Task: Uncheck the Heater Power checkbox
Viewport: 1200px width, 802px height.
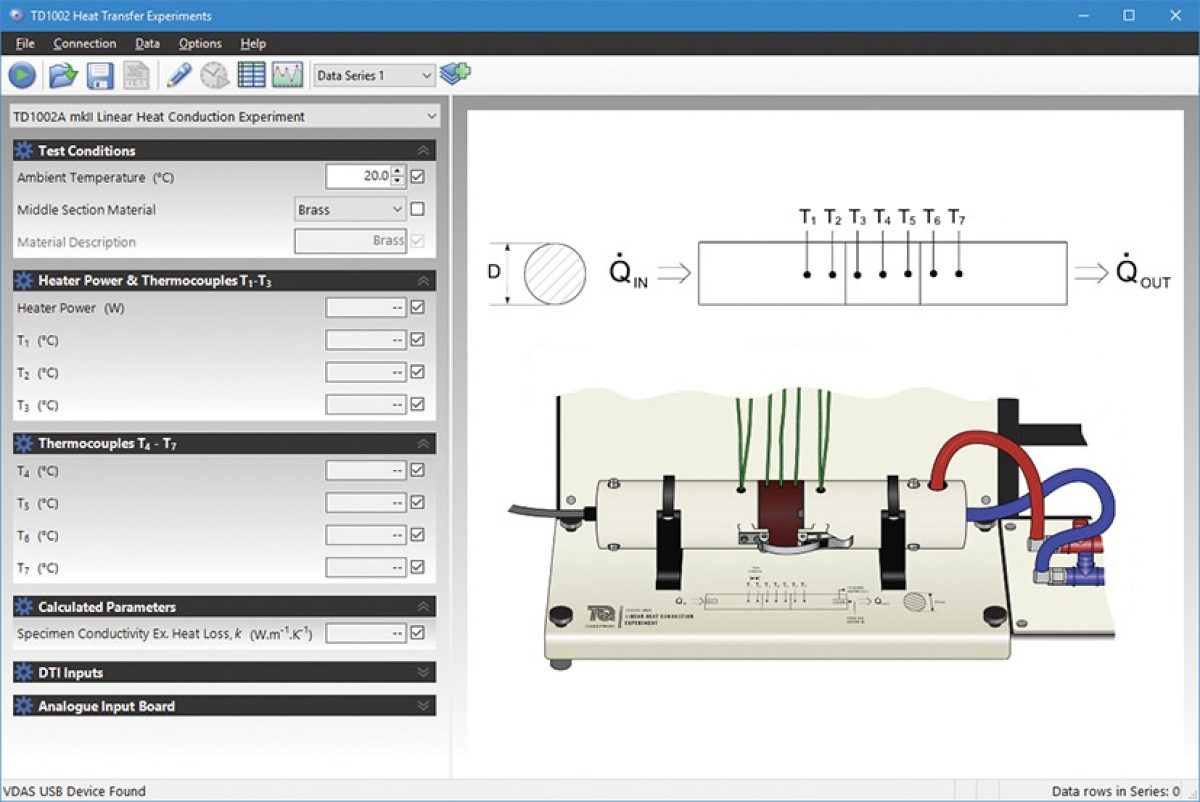Action: tap(418, 308)
